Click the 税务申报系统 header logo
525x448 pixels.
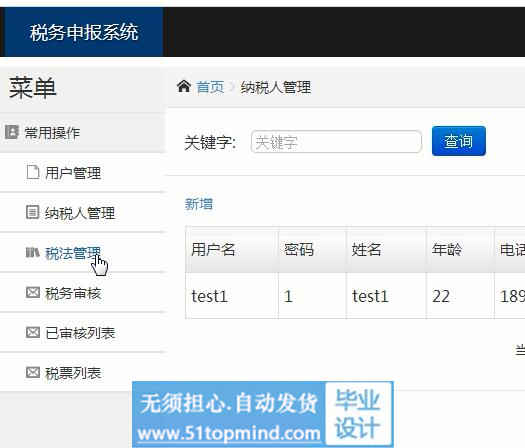click(84, 32)
